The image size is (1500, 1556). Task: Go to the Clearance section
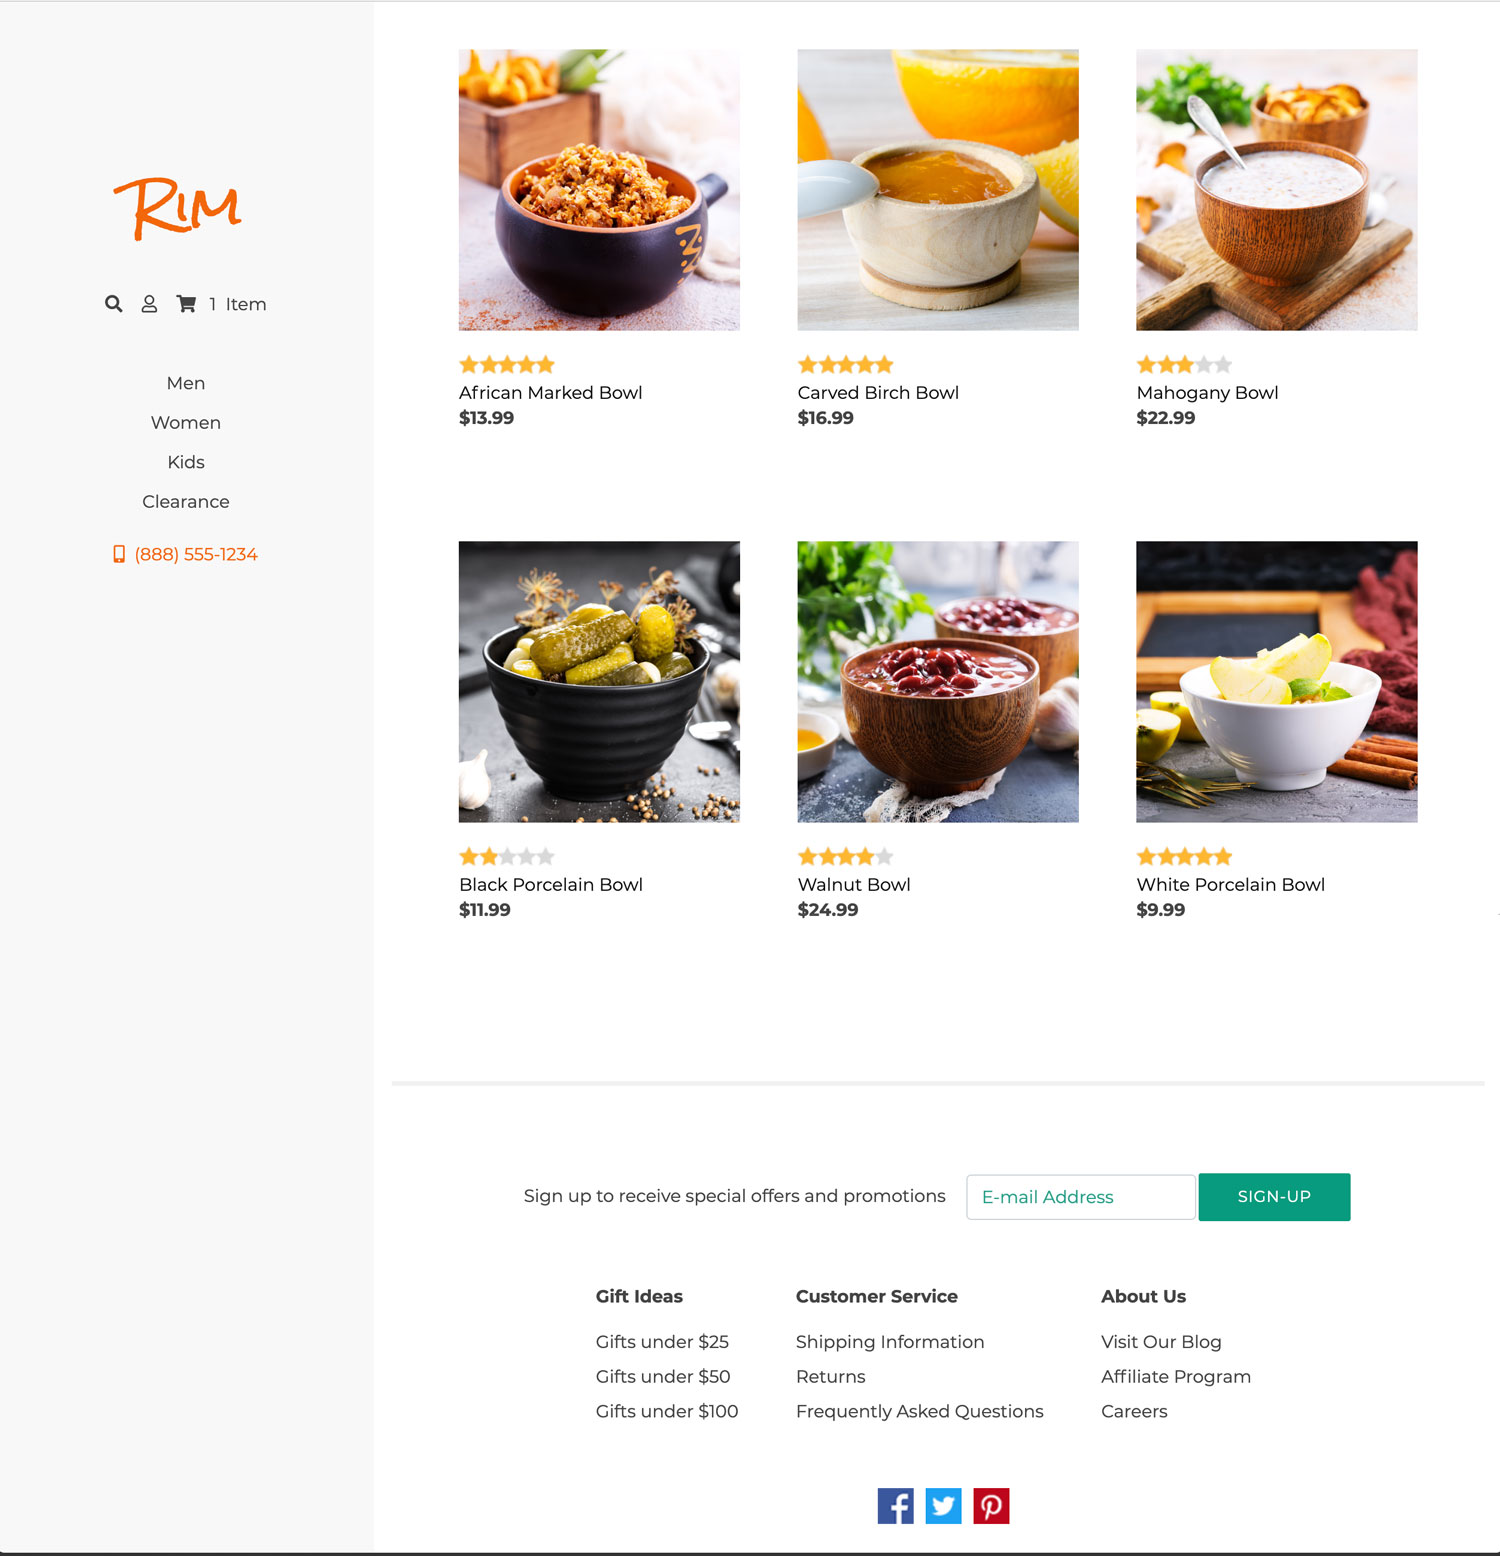(x=186, y=502)
